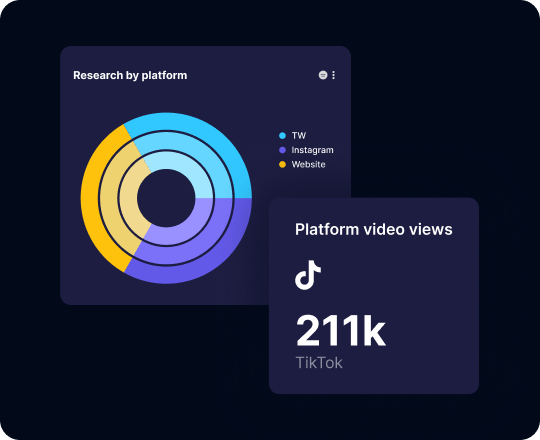The image size is (540, 440).
Task: Click the purple Instagram legend dot
Action: pyautogui.click(x=282, y=150)
